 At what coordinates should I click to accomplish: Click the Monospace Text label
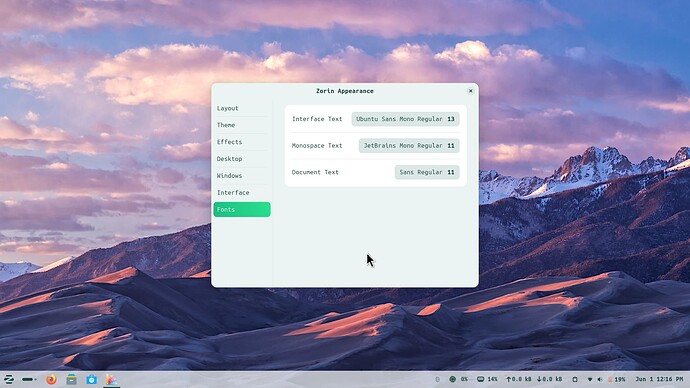tap(317, 146)
